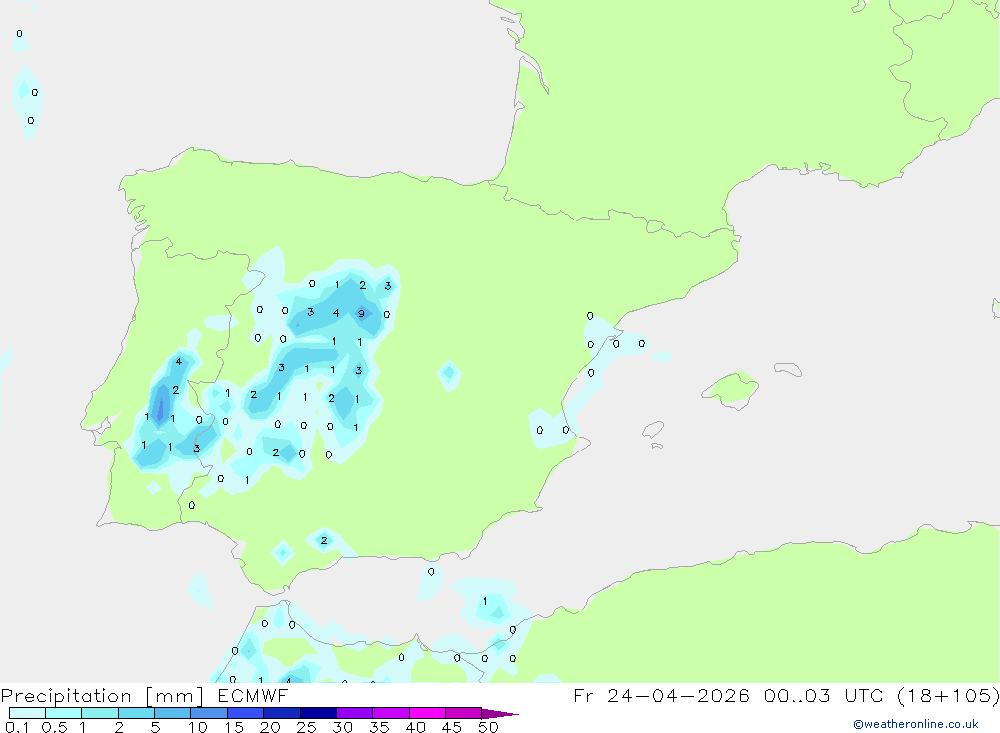This screenshot has height=733, width=1000.
Task: Click the legend tick label "0.5"
Action: coord(54,727)
